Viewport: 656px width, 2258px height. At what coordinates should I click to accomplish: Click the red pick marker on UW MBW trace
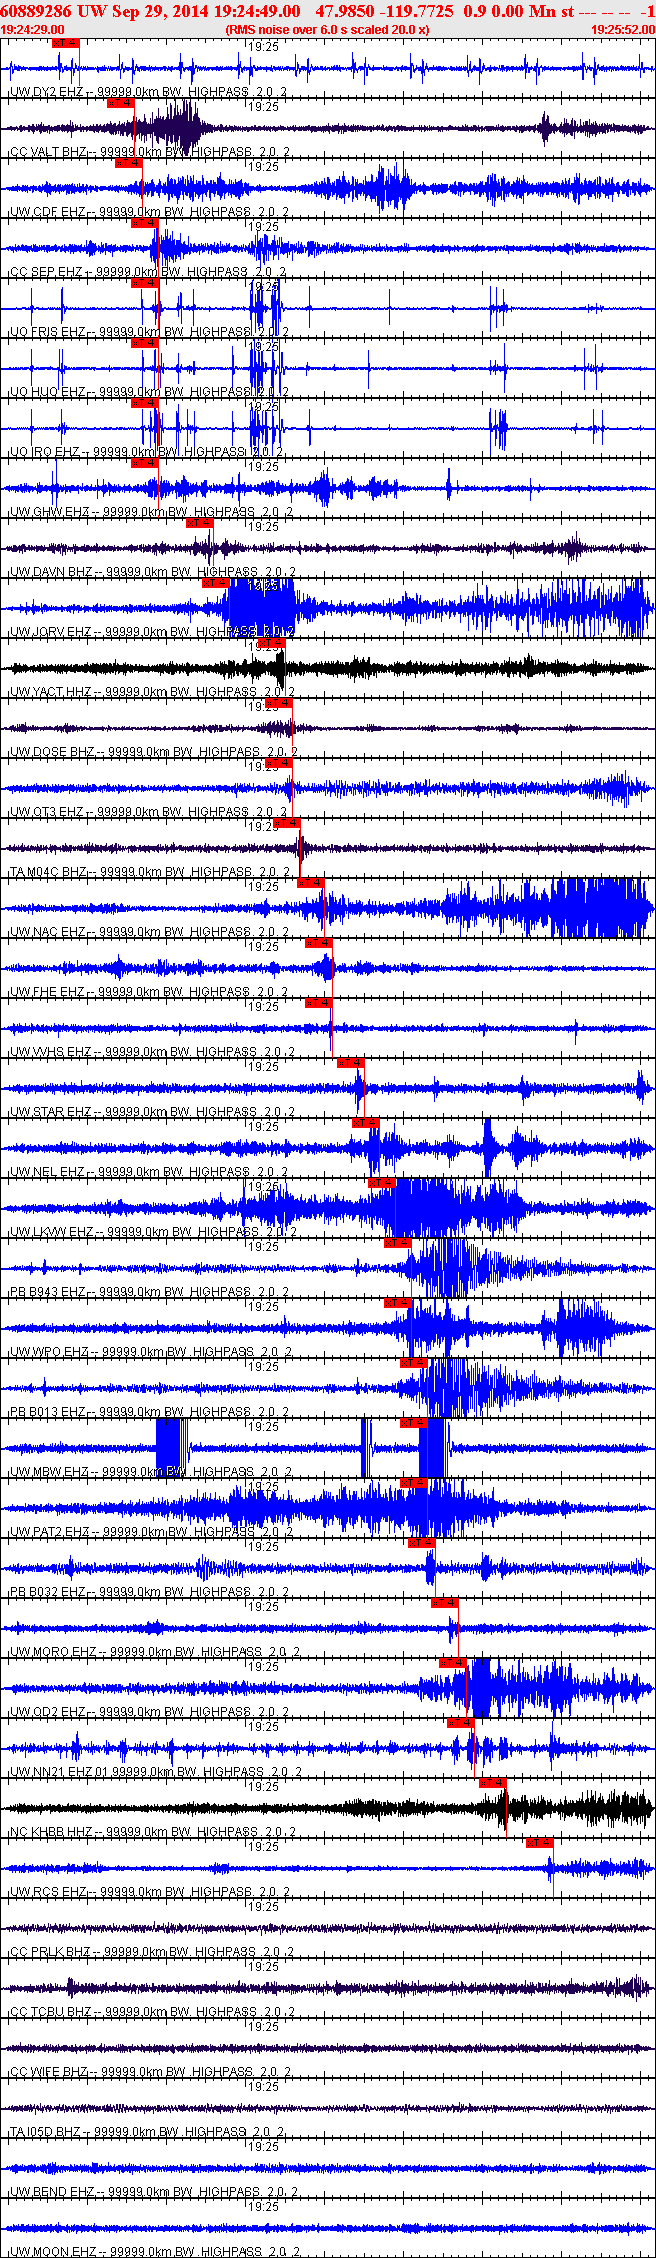[x=414, y=1423]
